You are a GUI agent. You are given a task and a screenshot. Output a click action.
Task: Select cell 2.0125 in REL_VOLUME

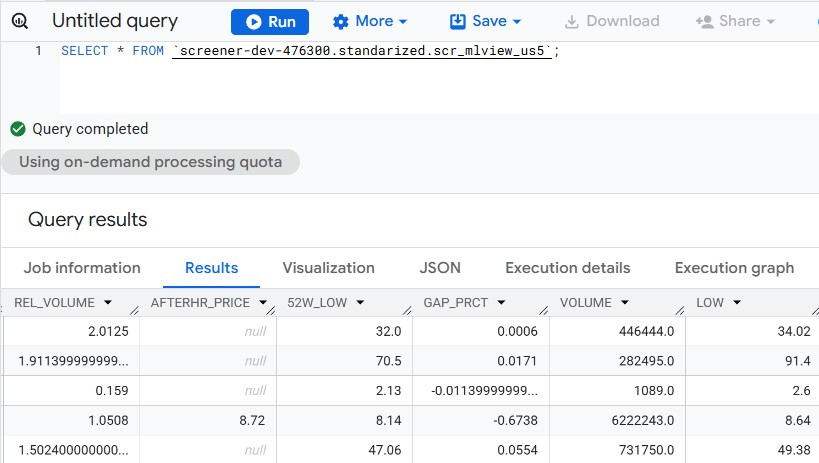pyautogui.click(x=72, y=331)
